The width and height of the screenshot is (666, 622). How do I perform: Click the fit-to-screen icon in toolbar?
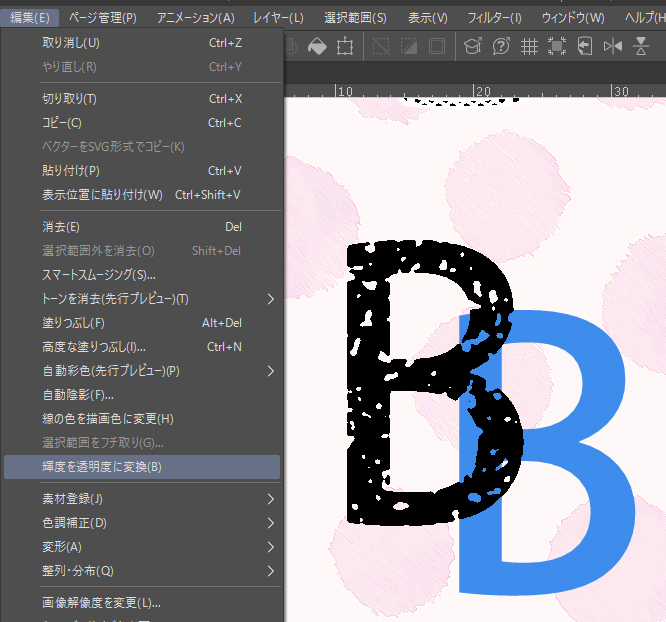pyautogui.click(x=557, y=47)
